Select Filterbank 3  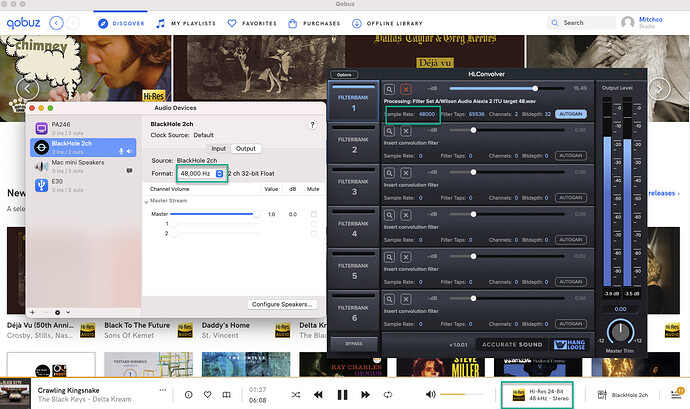[353, 186]
